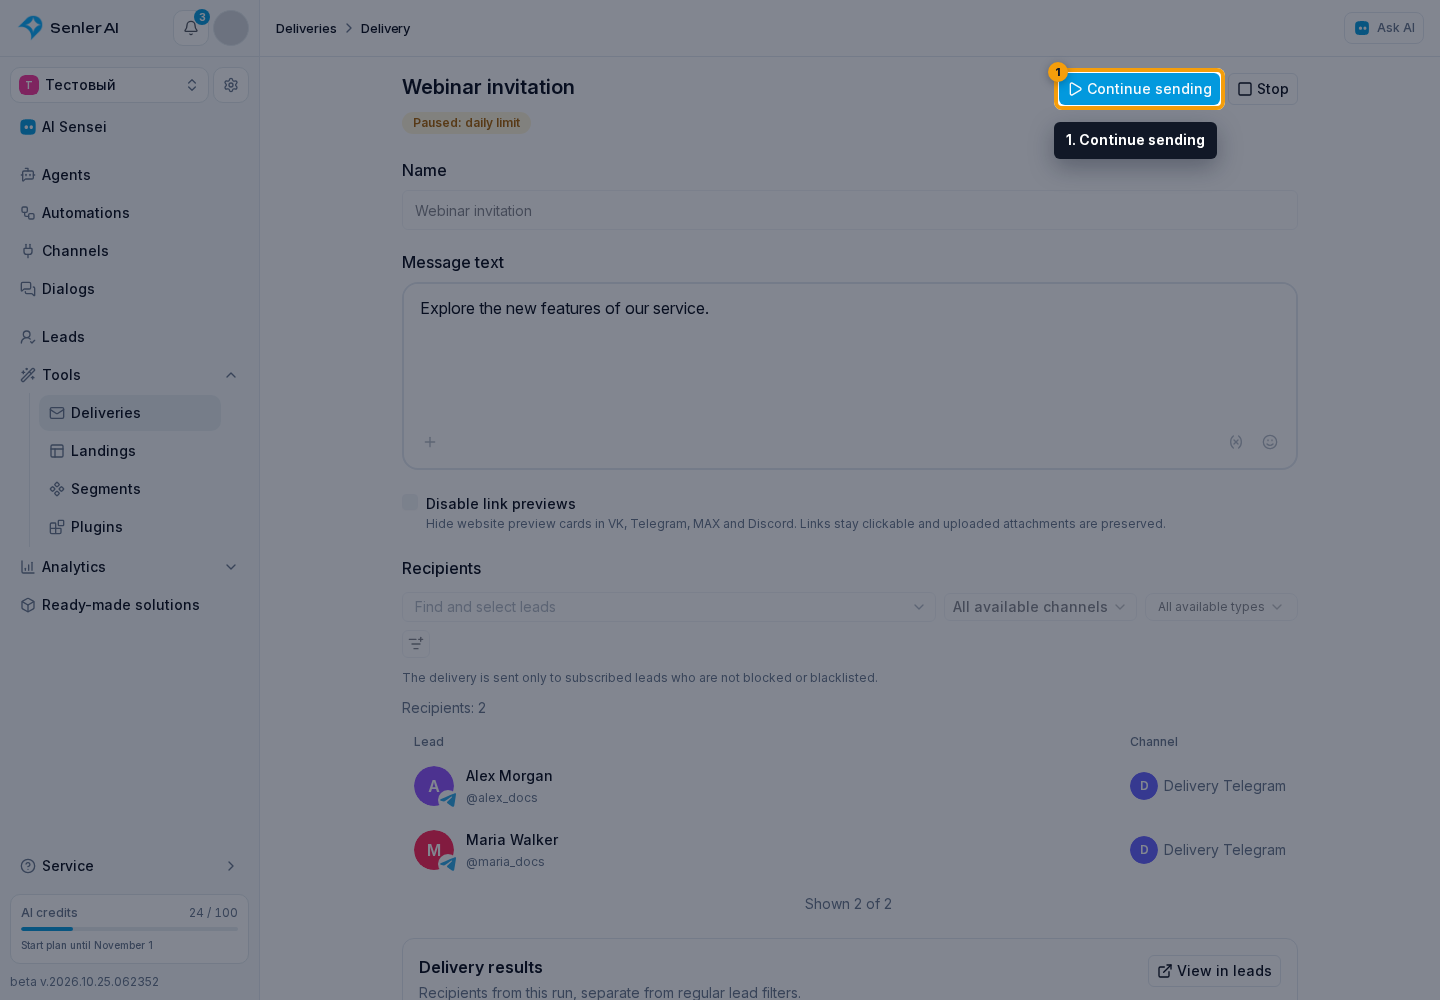The image size is (1440, 1000).
Task: Open workspace settings gear icon
Action: 231,85
